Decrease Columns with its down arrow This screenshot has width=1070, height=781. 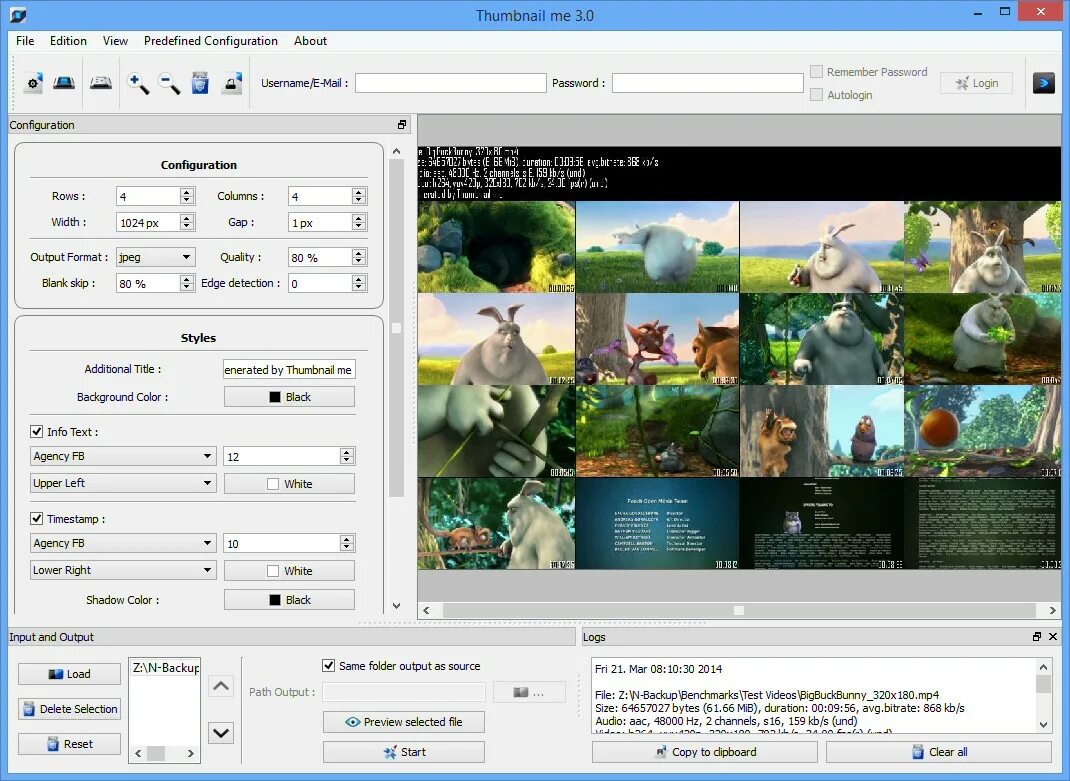[x=359, y=201]
